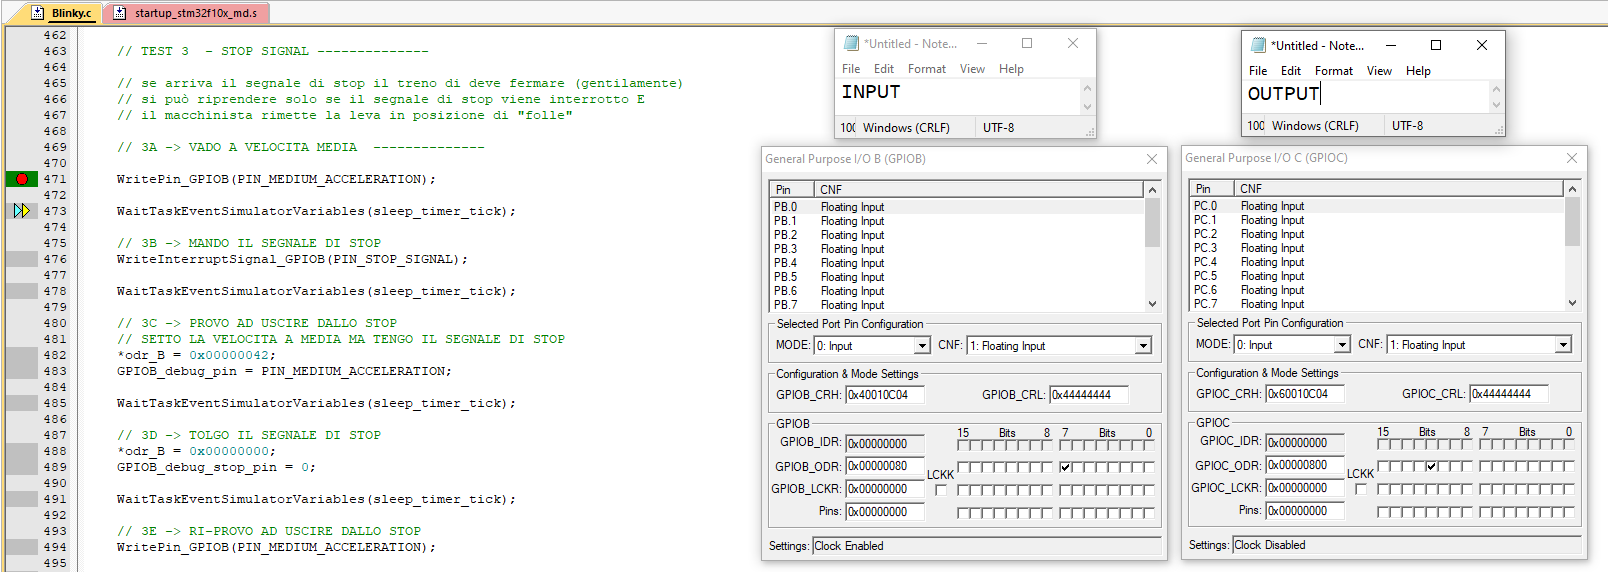Open the Edit menu in the INPUT Notepad
This screenshot has width=1608, height=572.
(x=884, y=69)
